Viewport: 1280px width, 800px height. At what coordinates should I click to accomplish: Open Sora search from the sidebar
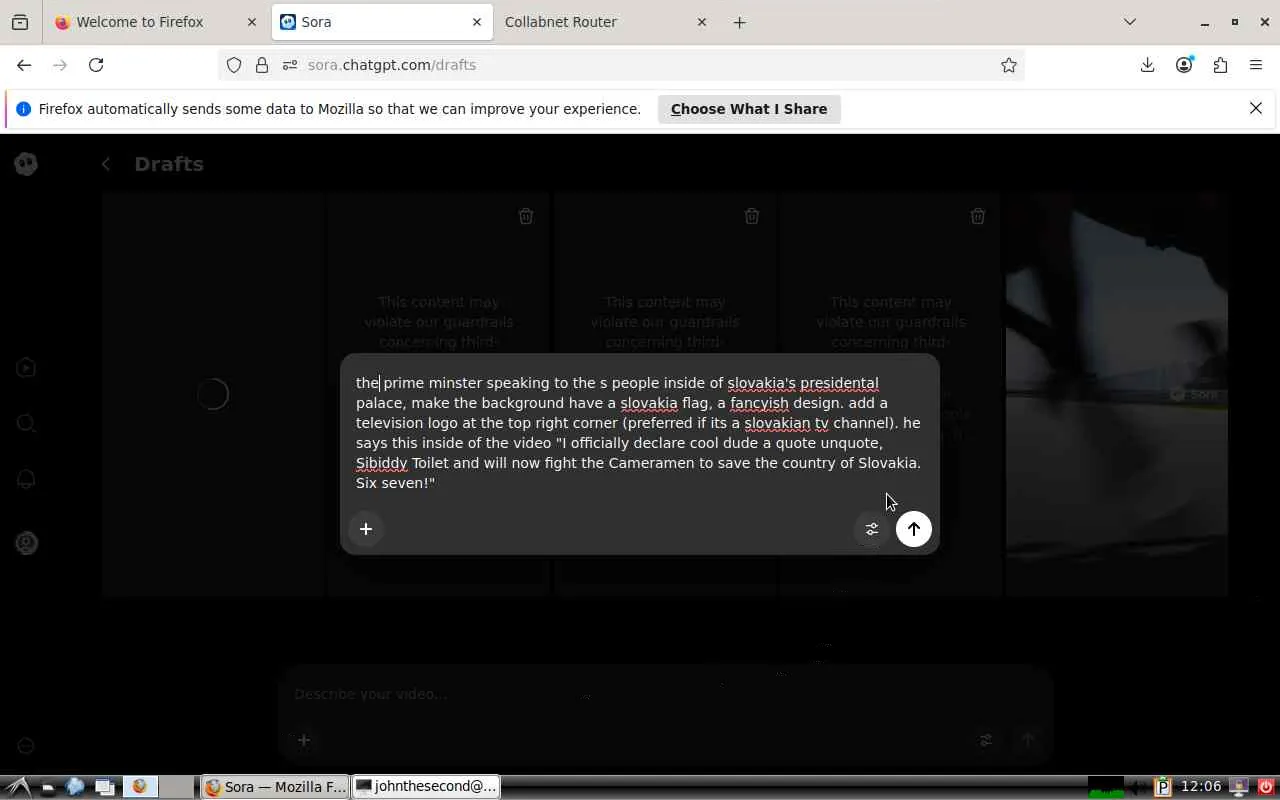(x=27, y=424)
